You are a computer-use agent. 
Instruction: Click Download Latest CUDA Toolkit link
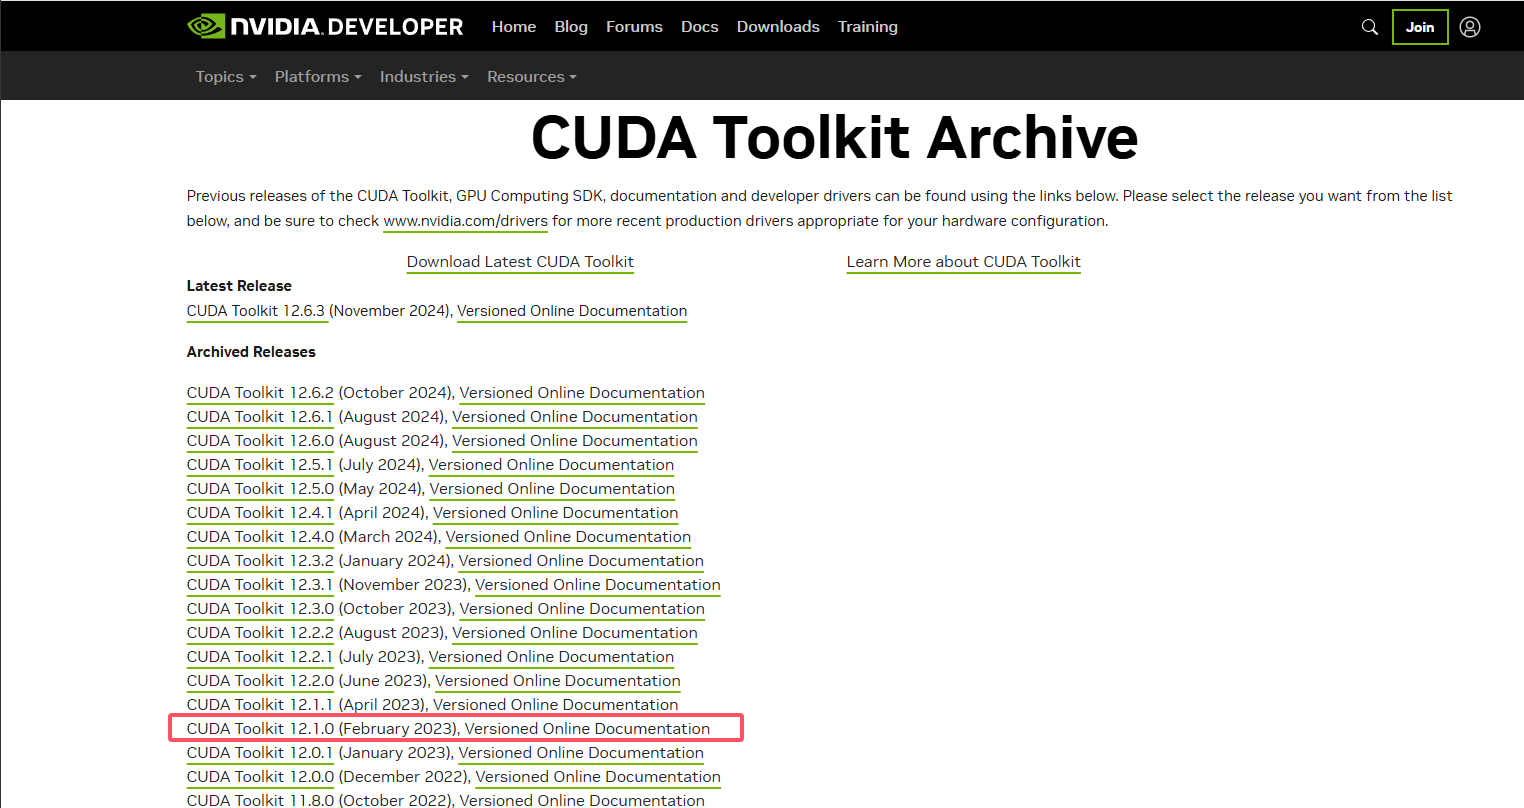pos(520,262)
